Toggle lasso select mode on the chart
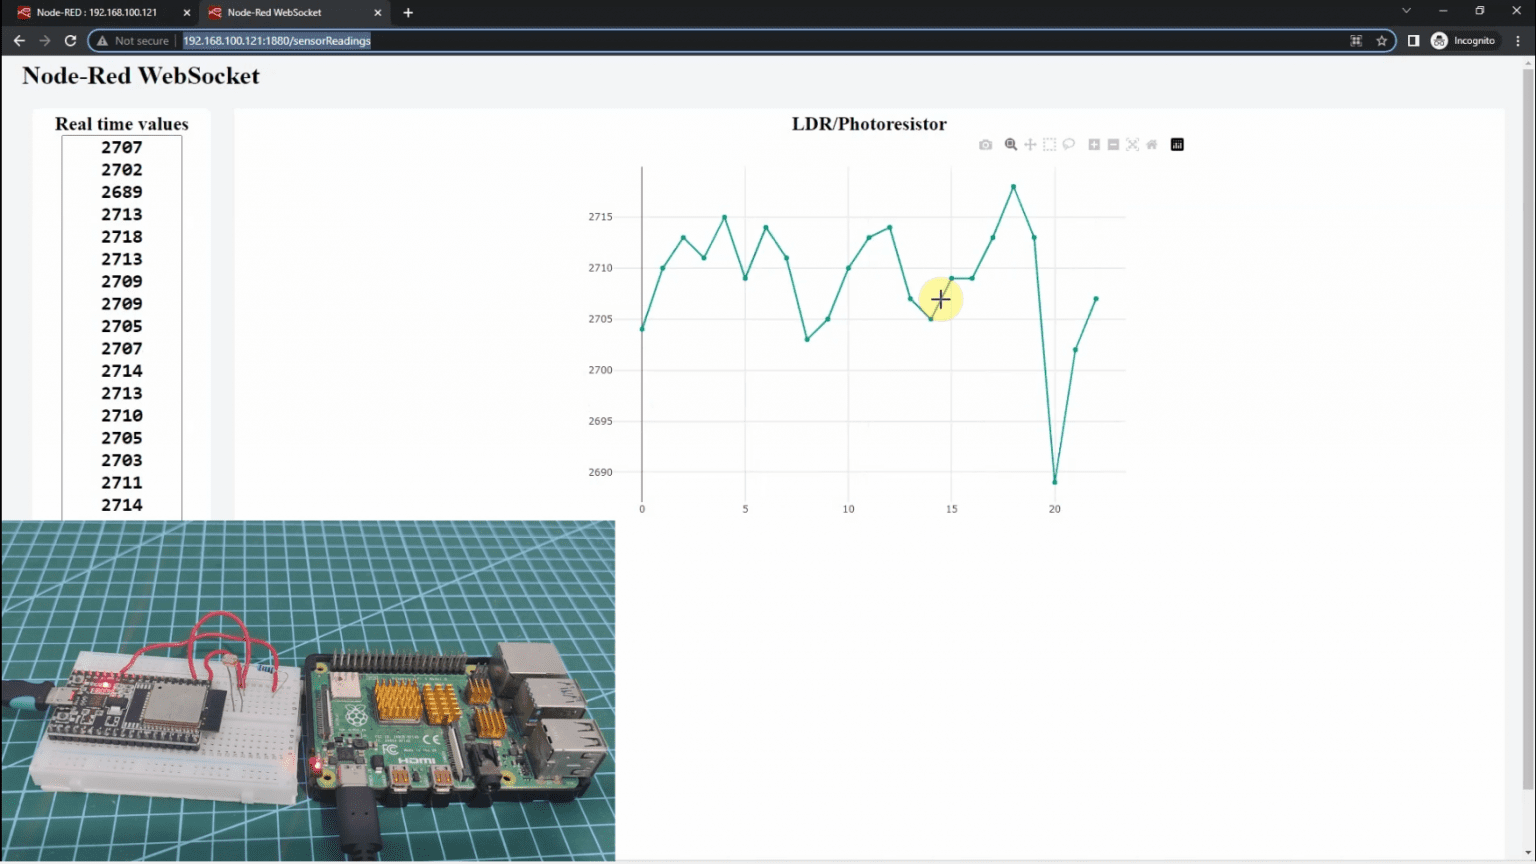Viewport: 1536px width, 864px height. point(1068,144)
